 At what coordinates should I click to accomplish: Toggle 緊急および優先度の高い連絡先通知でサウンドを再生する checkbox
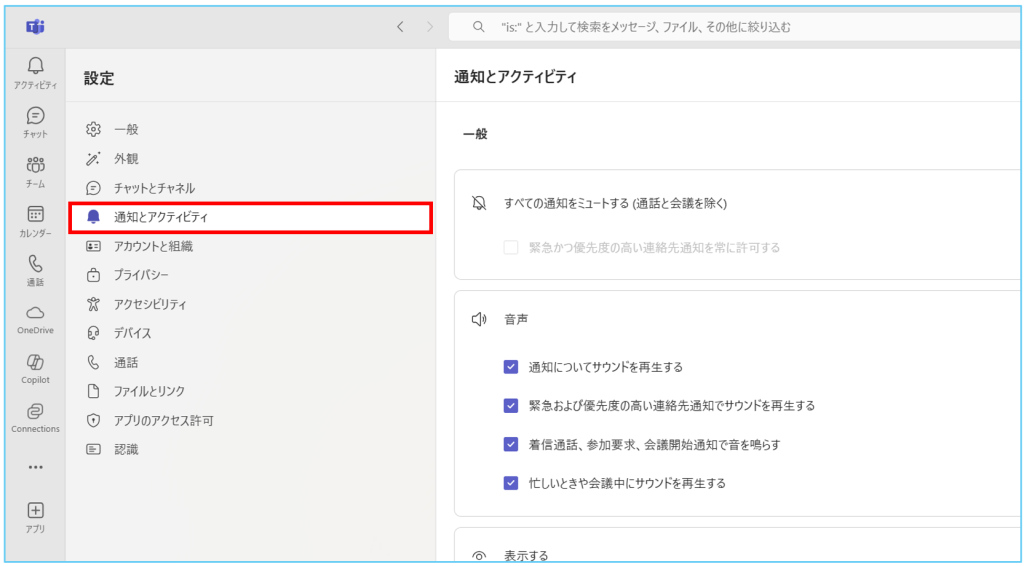click(510, 406)
